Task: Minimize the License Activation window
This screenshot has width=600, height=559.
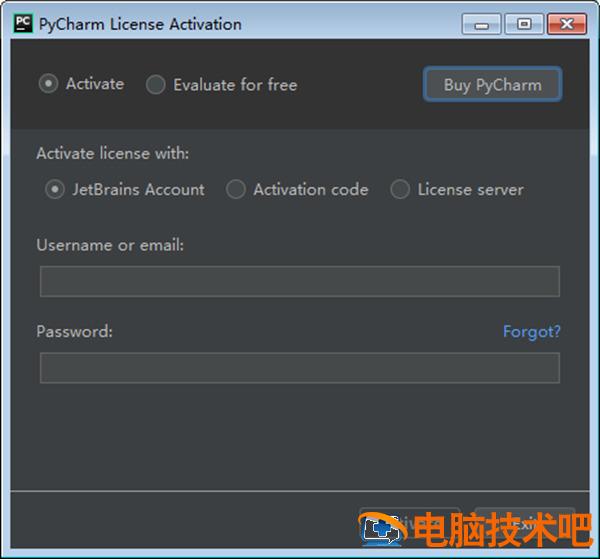Action: 481,24
